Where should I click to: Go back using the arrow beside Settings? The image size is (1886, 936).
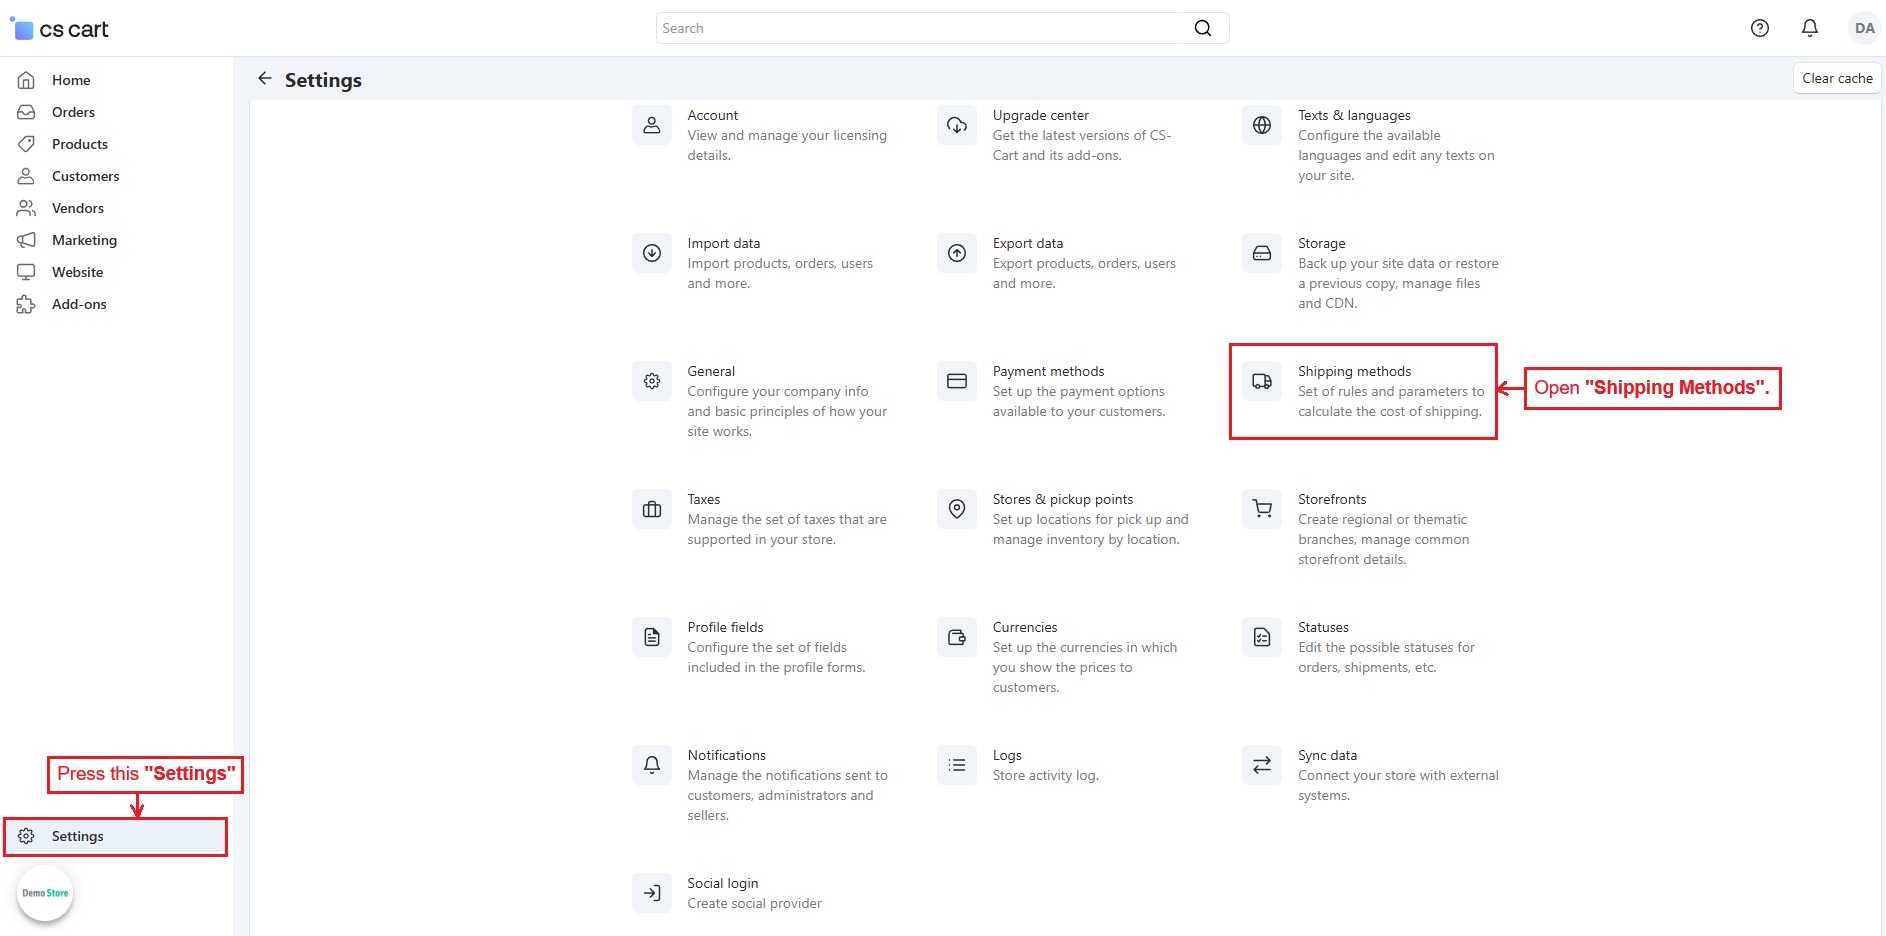coord(265,78)
